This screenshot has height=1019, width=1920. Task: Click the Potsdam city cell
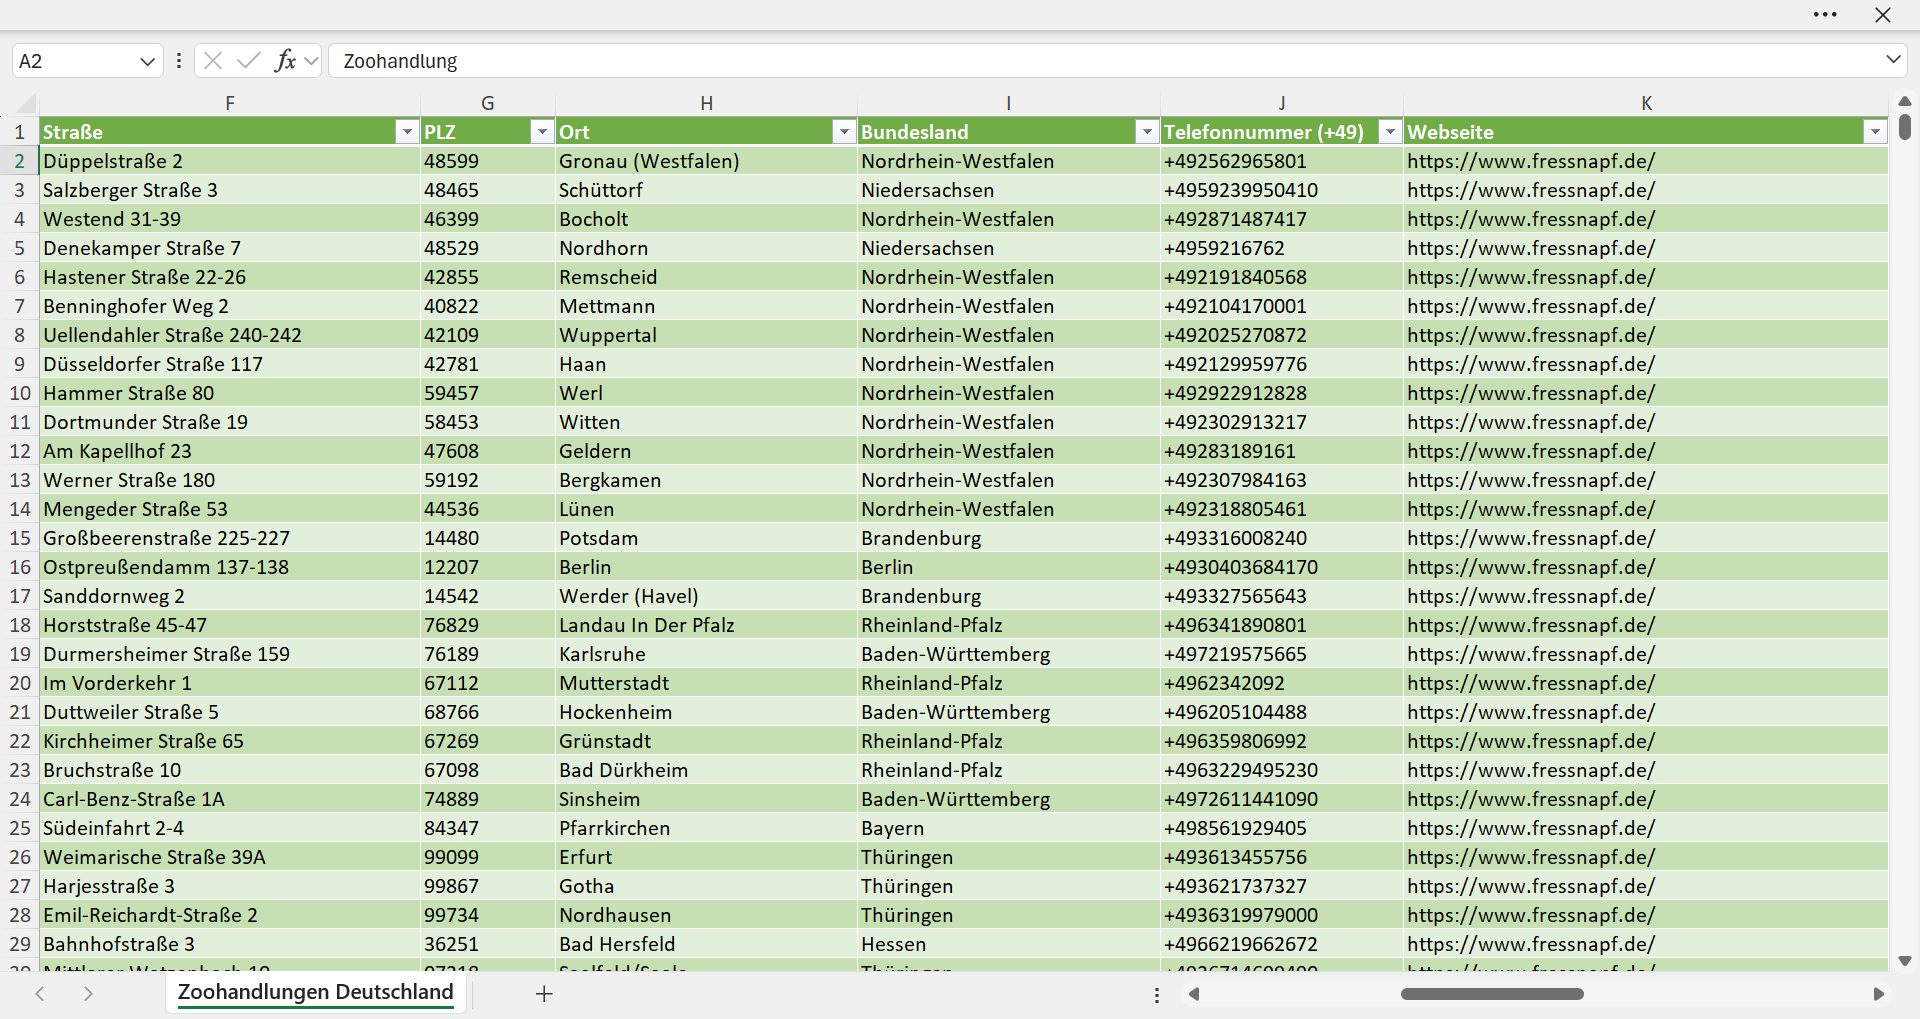coord(706,538)
